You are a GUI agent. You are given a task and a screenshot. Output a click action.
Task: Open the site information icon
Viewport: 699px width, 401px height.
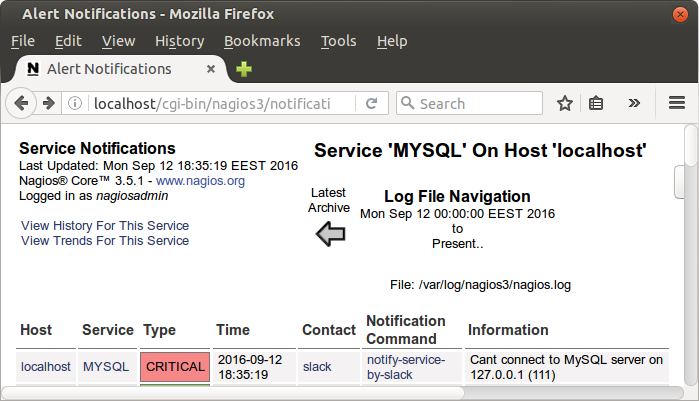[75, 103]
